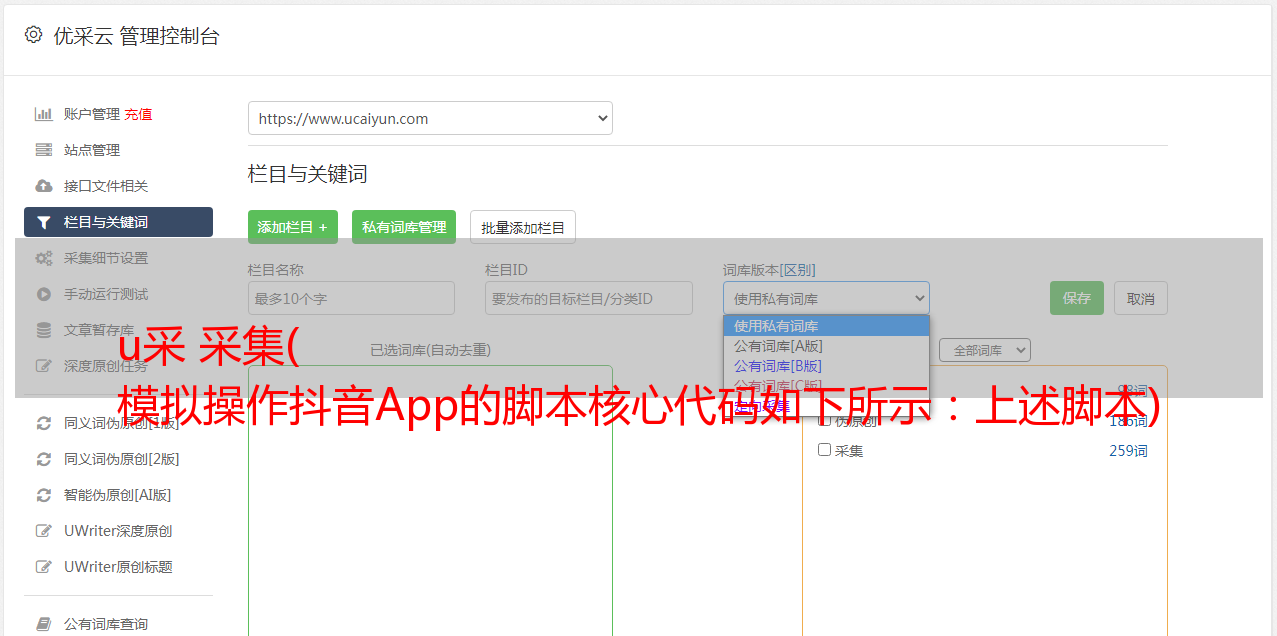Choose 使用私有词库 in the open list

coord(826,326)
